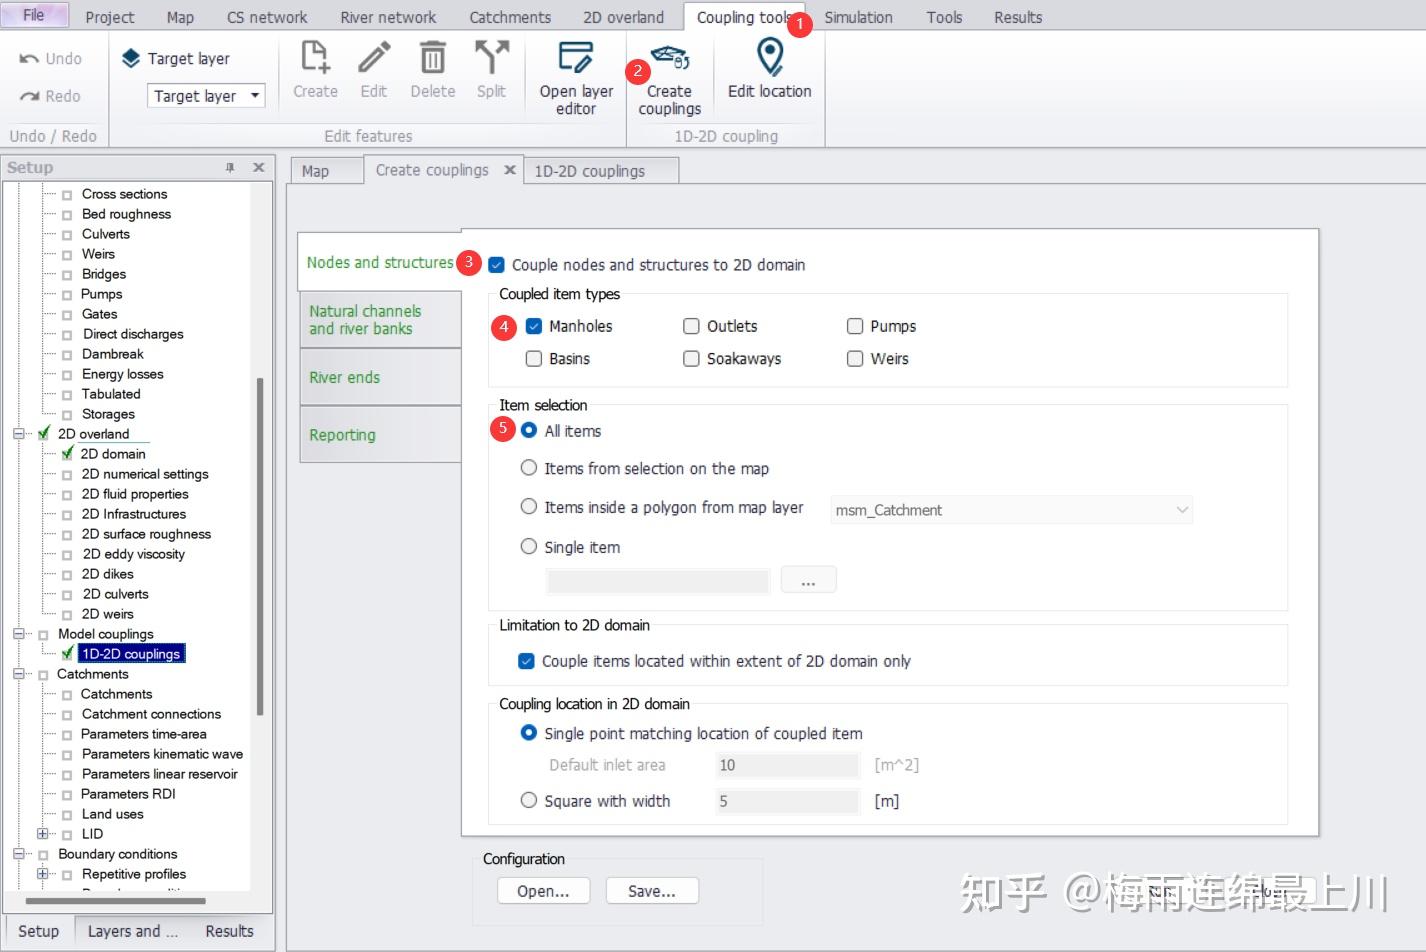Image resolution: width=1426 pixels, height=952 pixels.
Task: Close the Create couplings tab
Action: click(x=510, y=170)
